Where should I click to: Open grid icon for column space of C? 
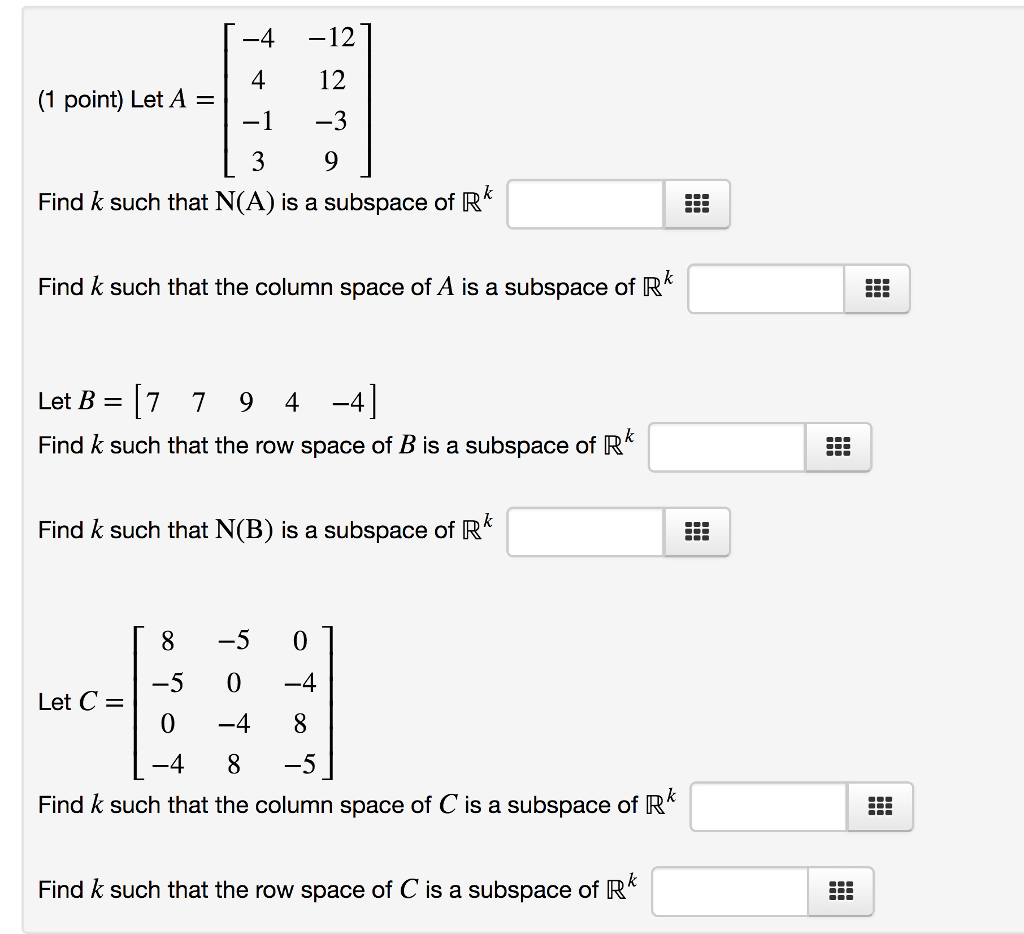click(x=879, y=807)
